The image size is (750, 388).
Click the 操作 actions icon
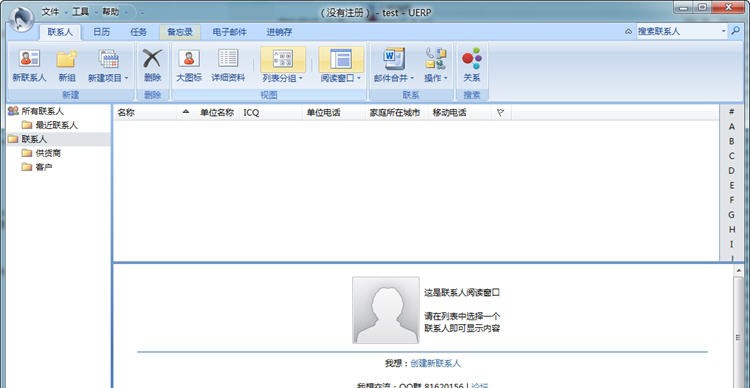(436, 59)
